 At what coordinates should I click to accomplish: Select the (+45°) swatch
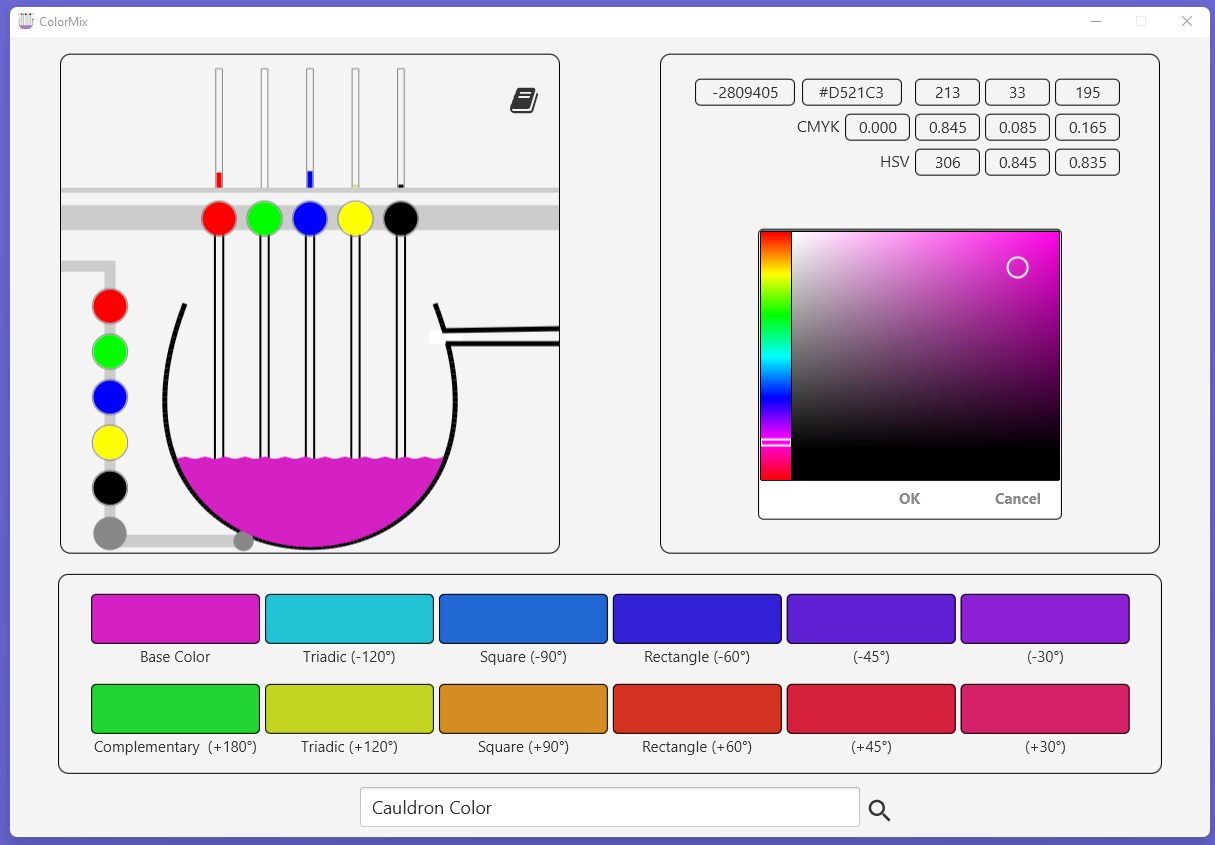871,709
